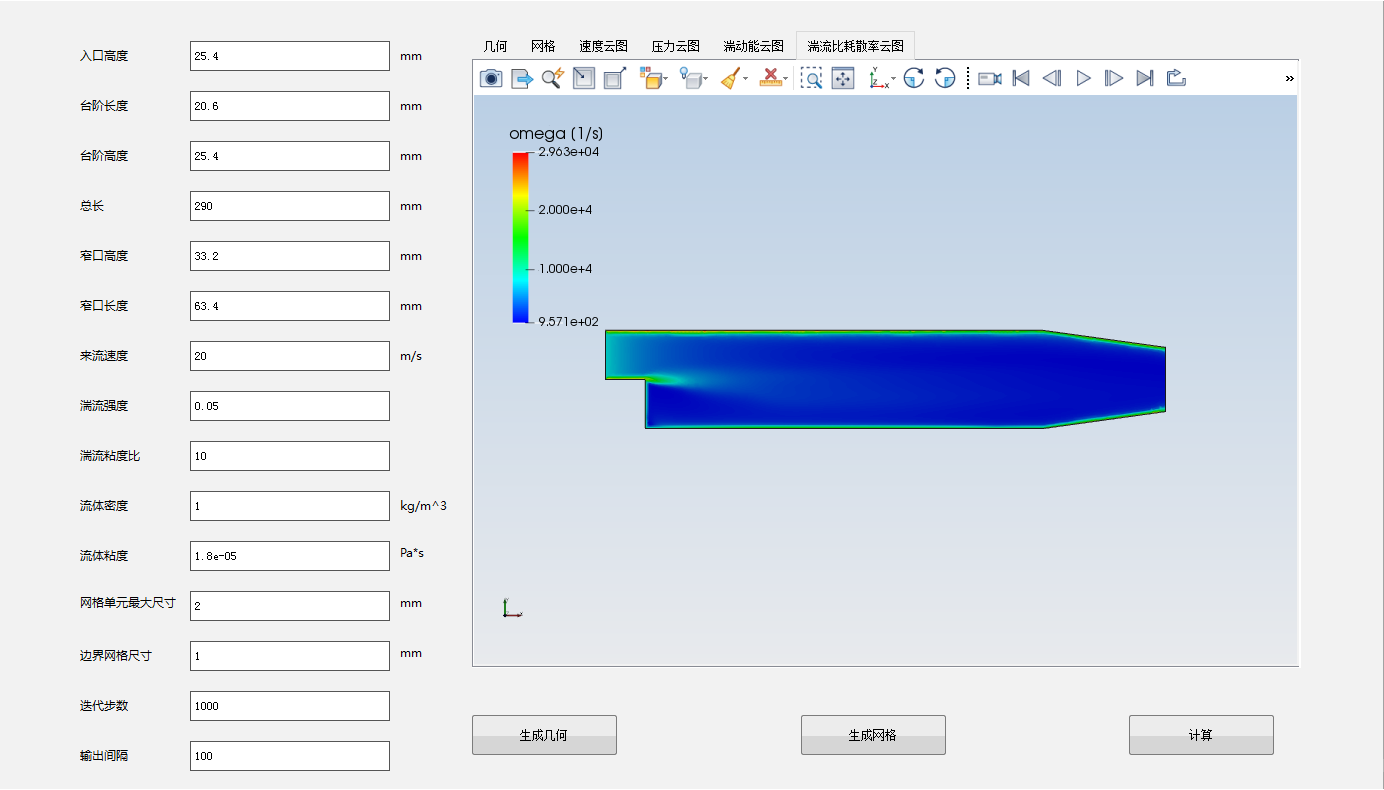
Task: Click the 生成几何 button
Action: tap(544, 735)
